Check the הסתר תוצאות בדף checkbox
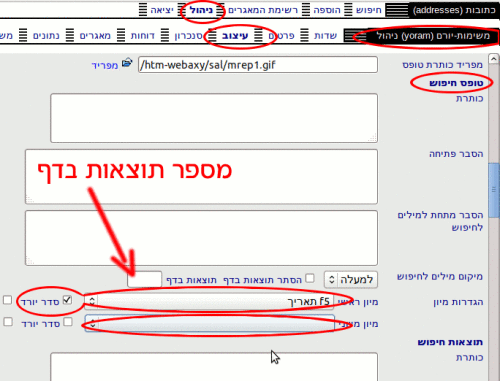The image size is (500, 381). 310,278
